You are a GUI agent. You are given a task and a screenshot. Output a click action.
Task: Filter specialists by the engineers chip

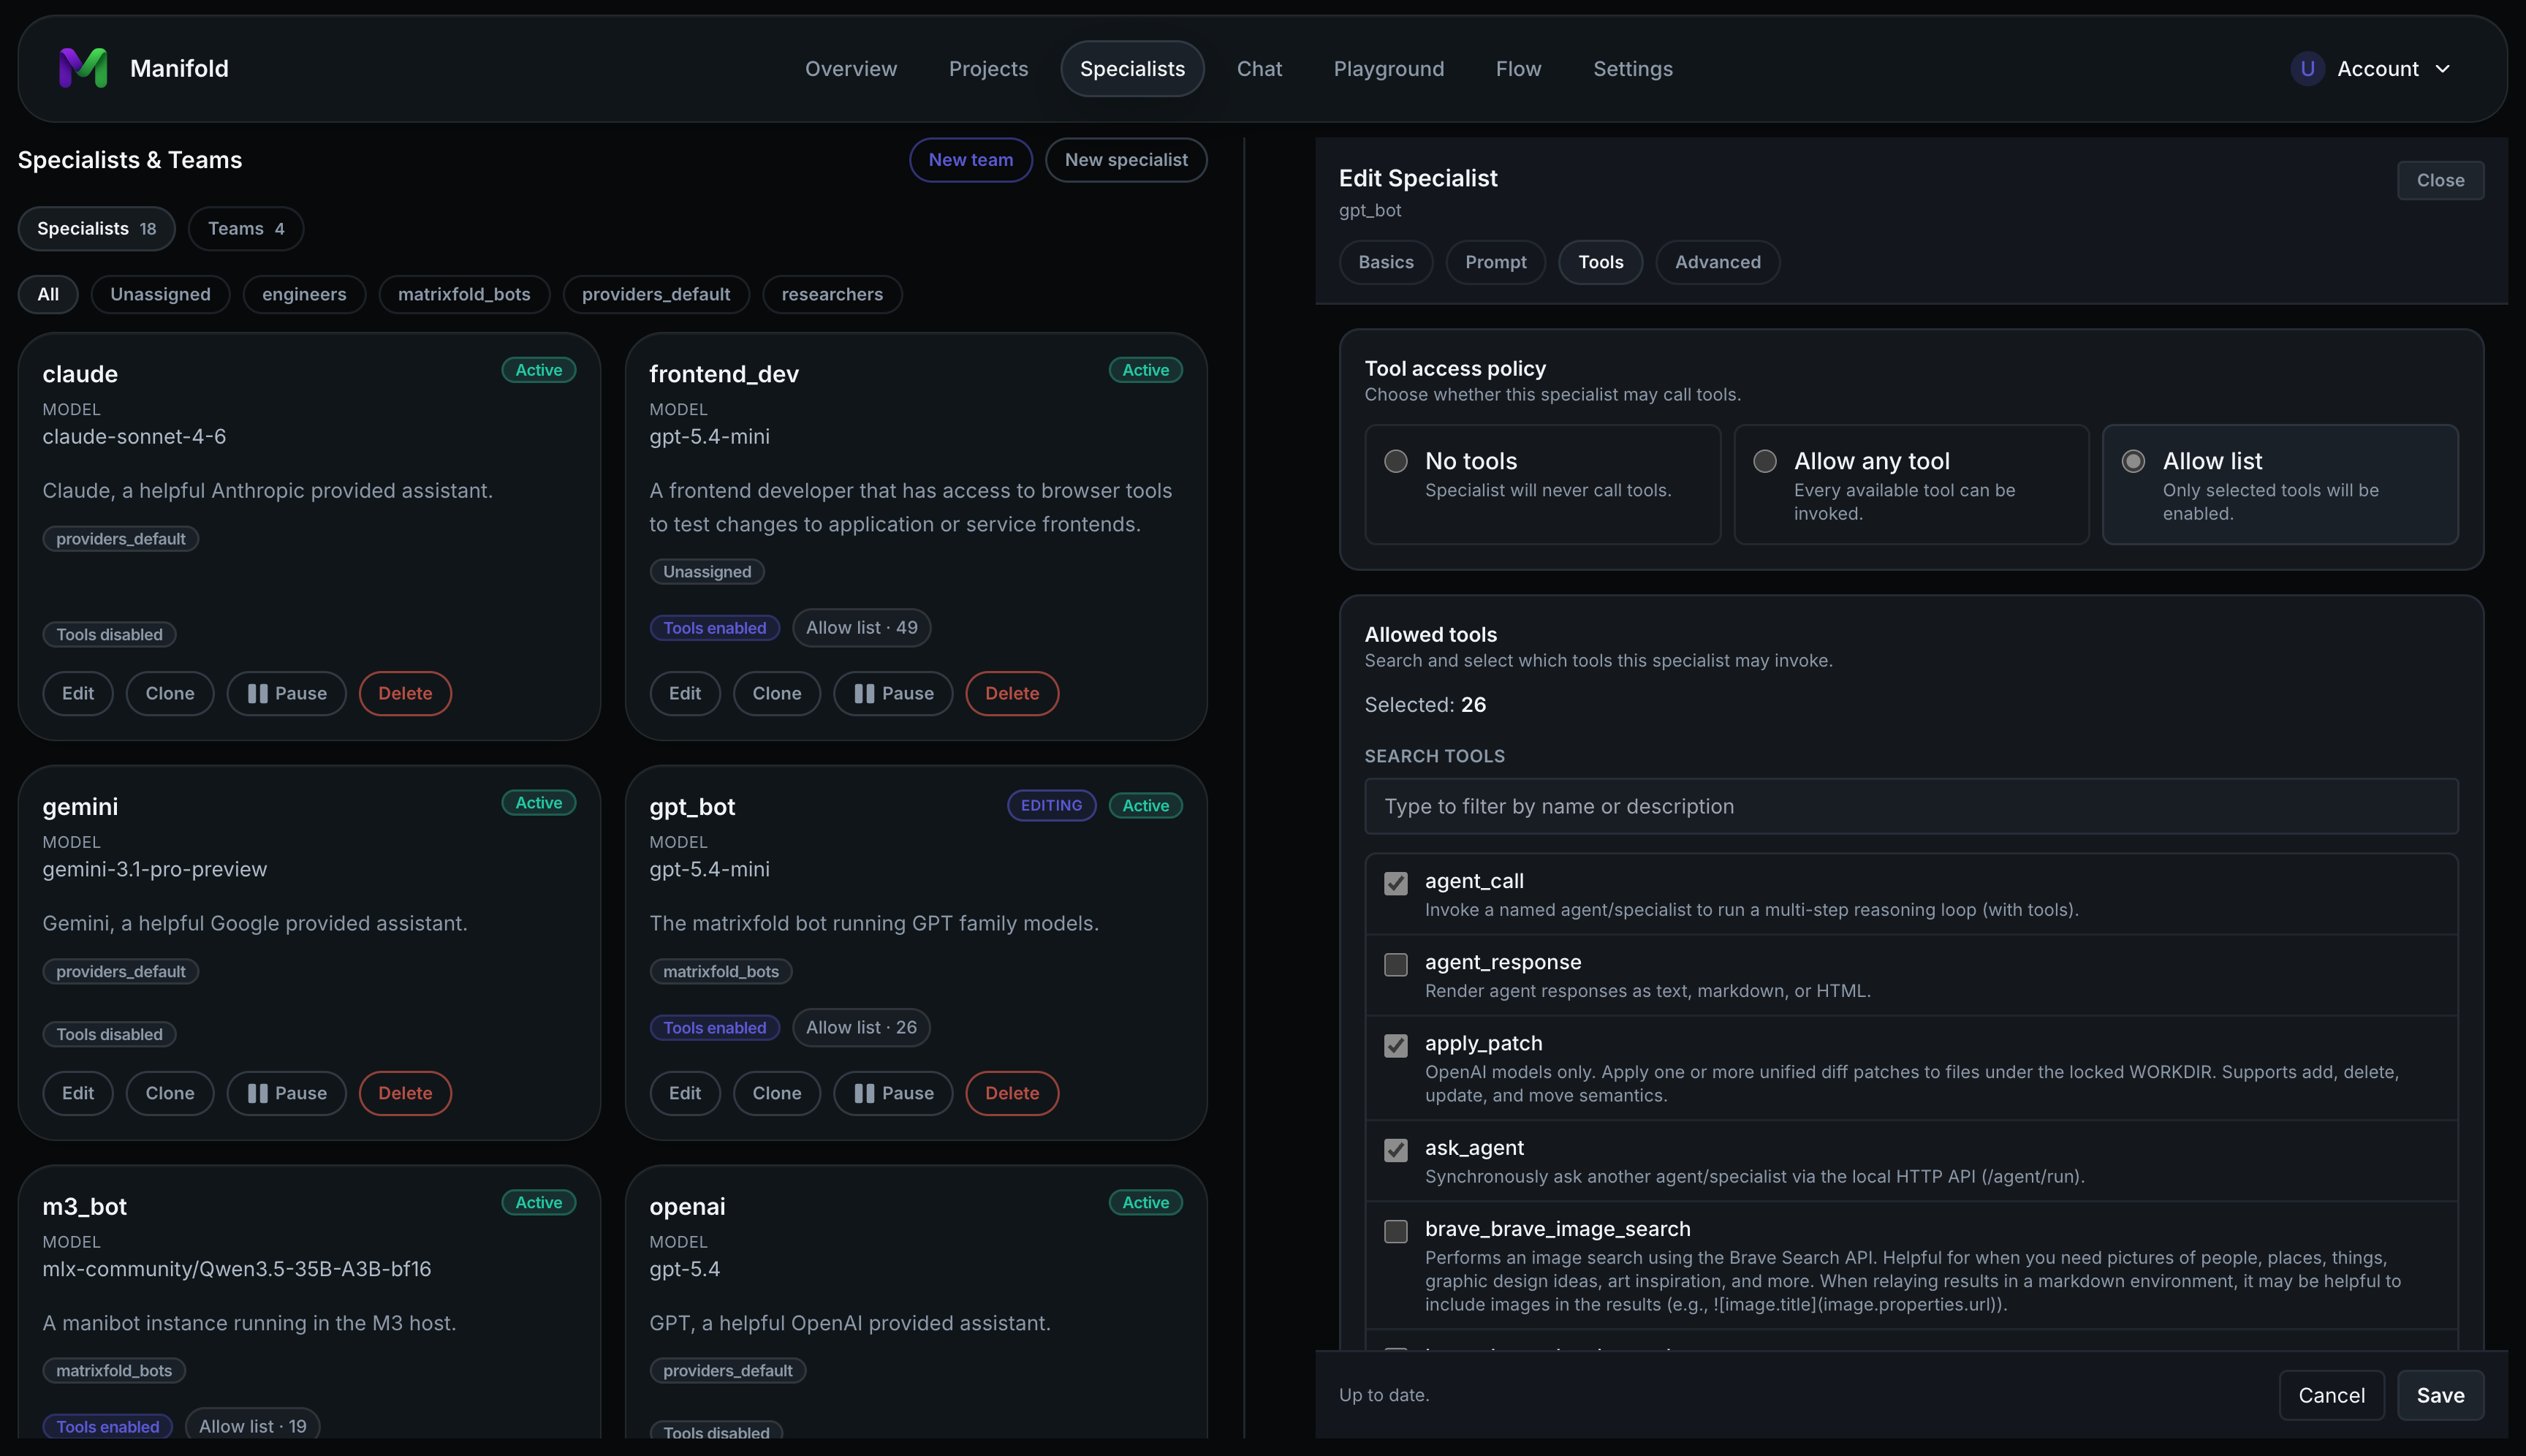[304, 294]
